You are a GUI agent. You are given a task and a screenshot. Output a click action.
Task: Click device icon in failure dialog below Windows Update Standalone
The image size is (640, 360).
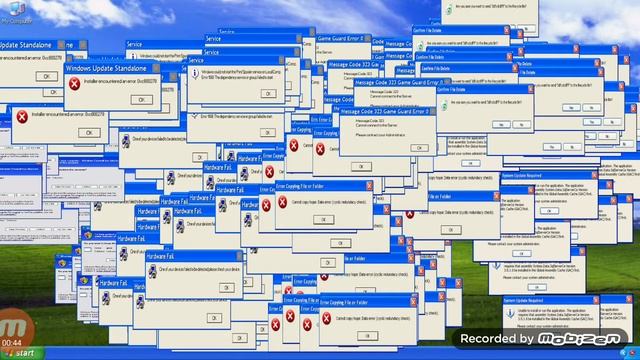126,141
